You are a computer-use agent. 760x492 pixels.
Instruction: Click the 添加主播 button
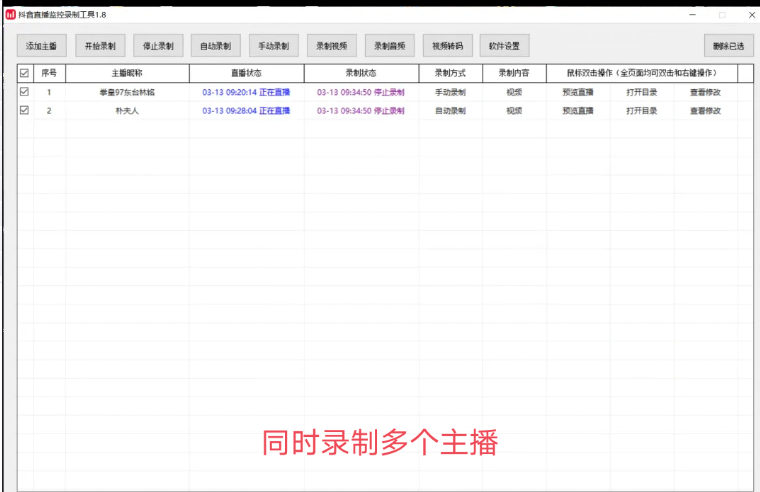point(41,46)
